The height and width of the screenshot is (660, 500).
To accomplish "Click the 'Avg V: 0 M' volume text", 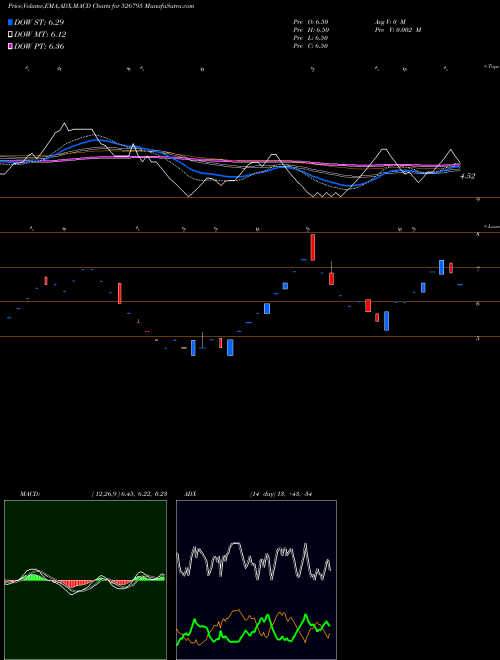I will click(x=390, y=21).
